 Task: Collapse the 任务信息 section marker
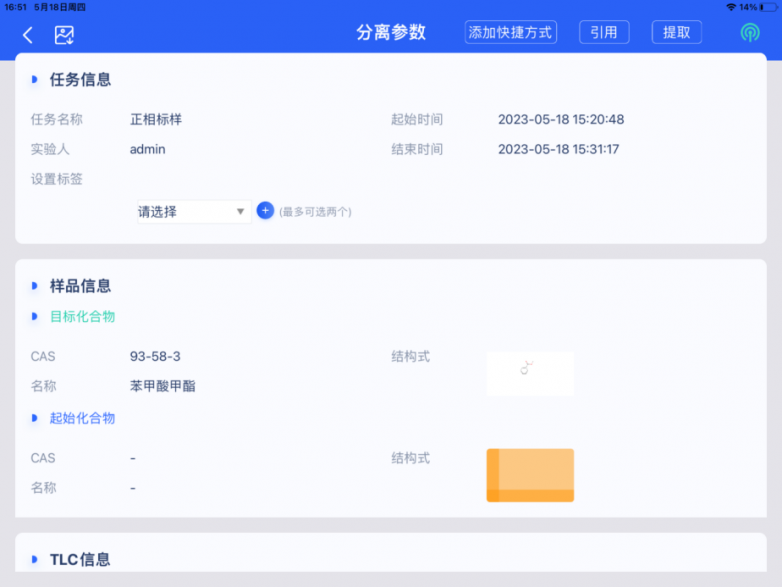coord(34,79)
